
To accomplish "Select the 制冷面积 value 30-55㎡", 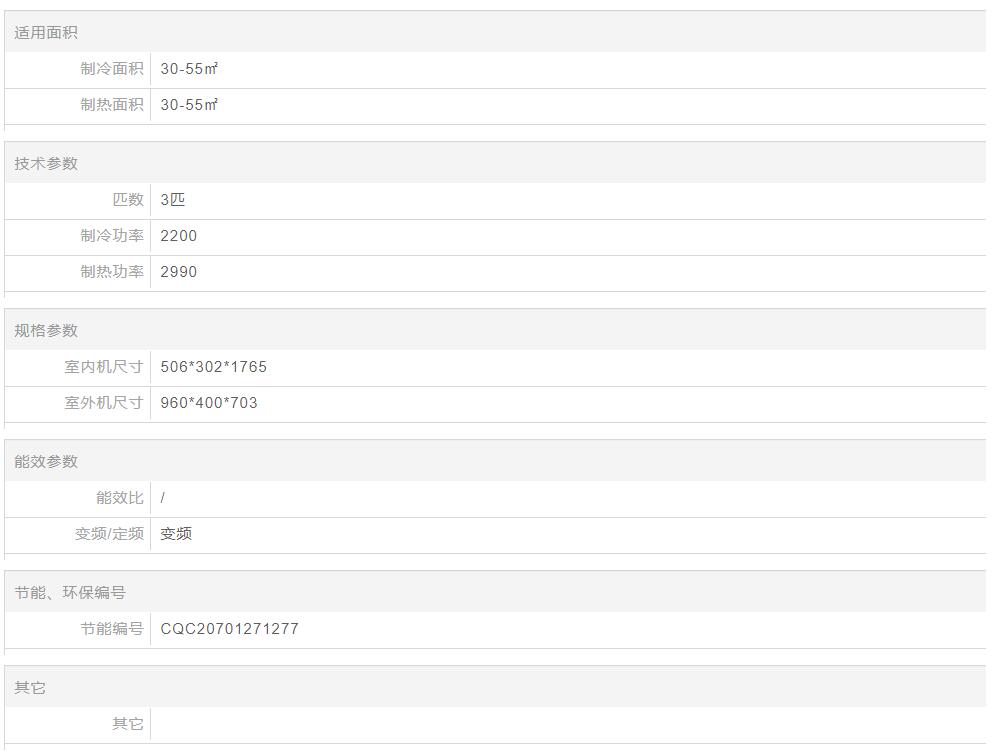I will (189, 69).
